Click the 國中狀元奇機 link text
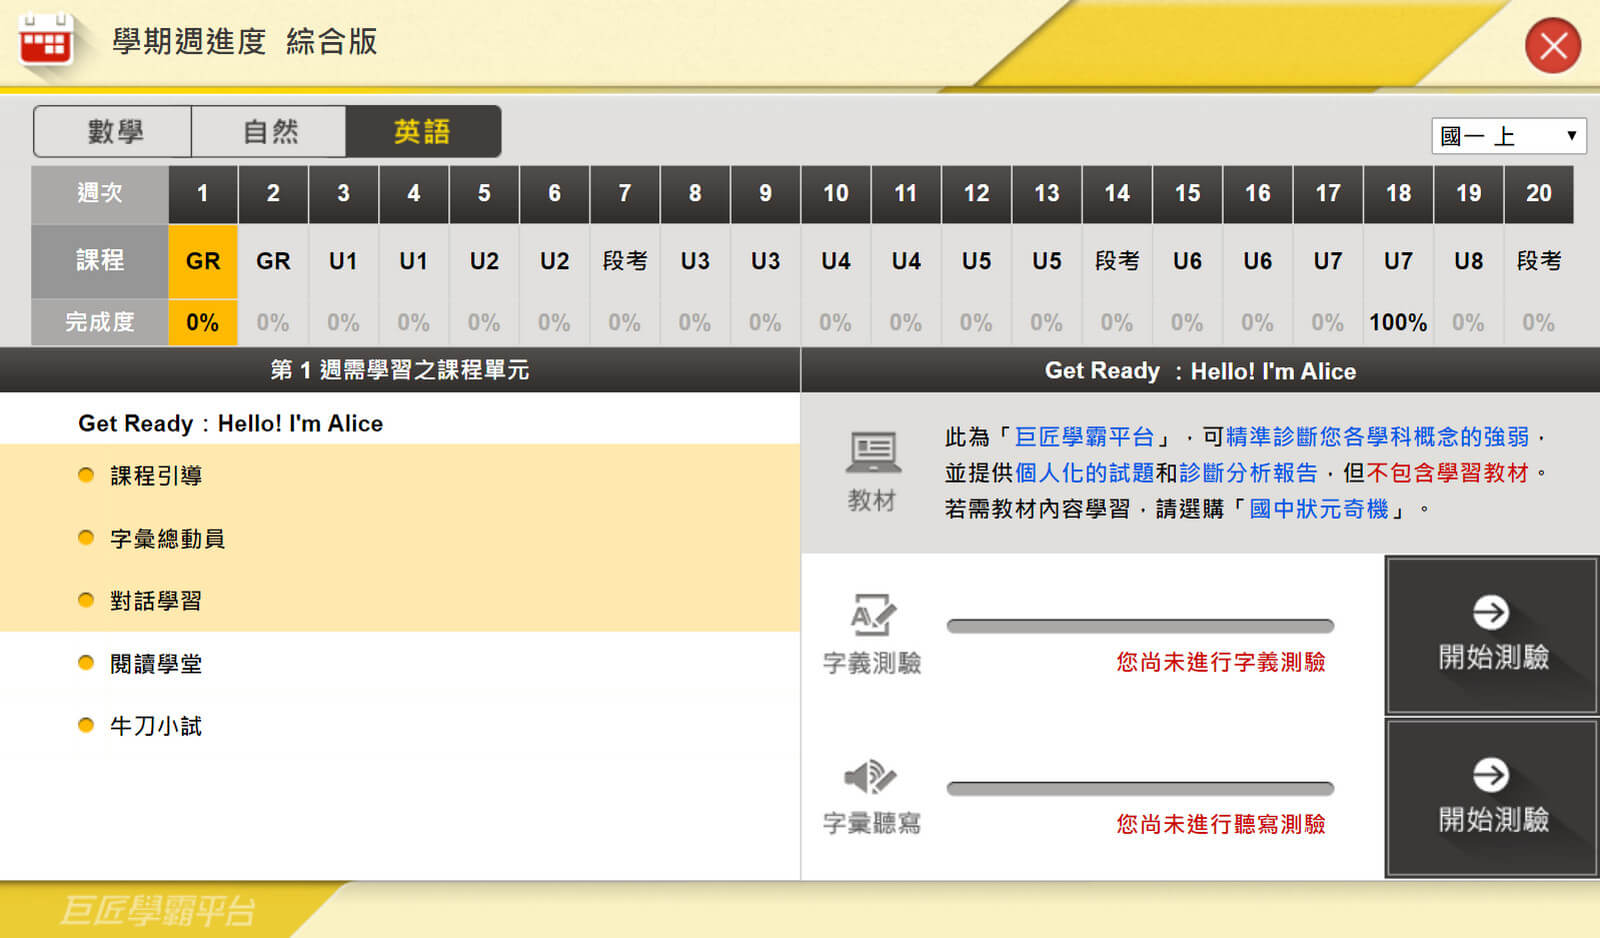 click(x=1319, y=509)
